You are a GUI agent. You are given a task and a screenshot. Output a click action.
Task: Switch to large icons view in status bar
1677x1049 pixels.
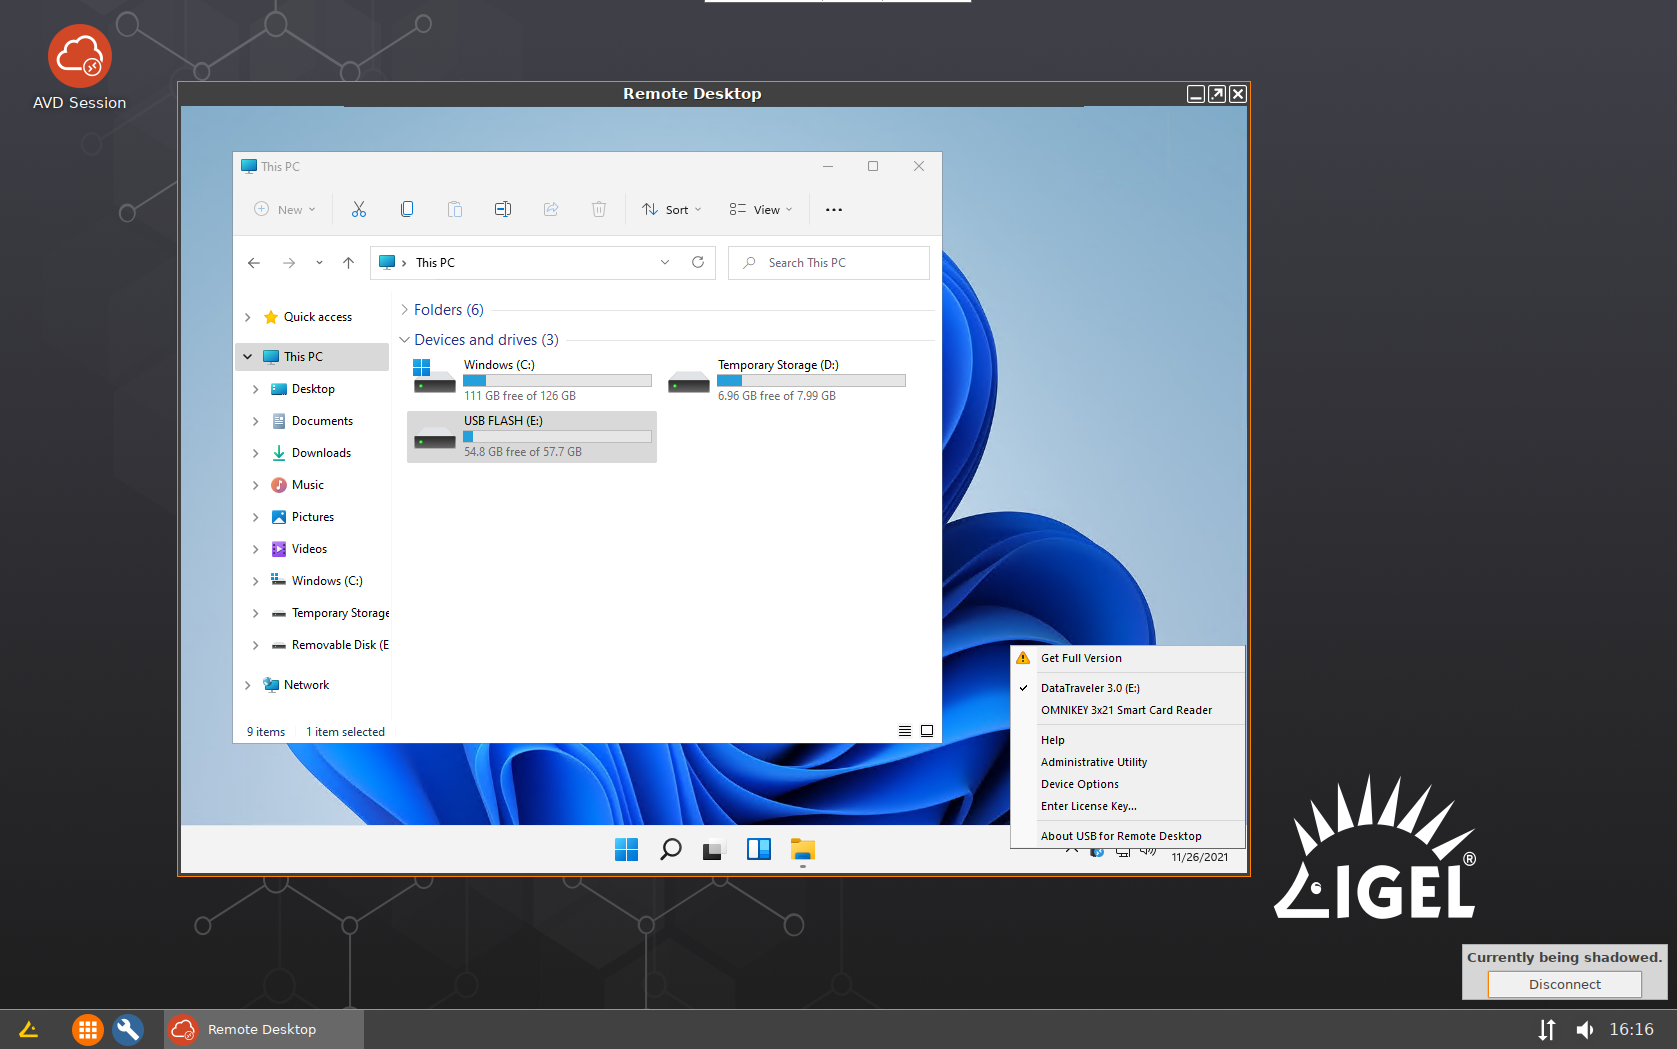pos(927,731)
